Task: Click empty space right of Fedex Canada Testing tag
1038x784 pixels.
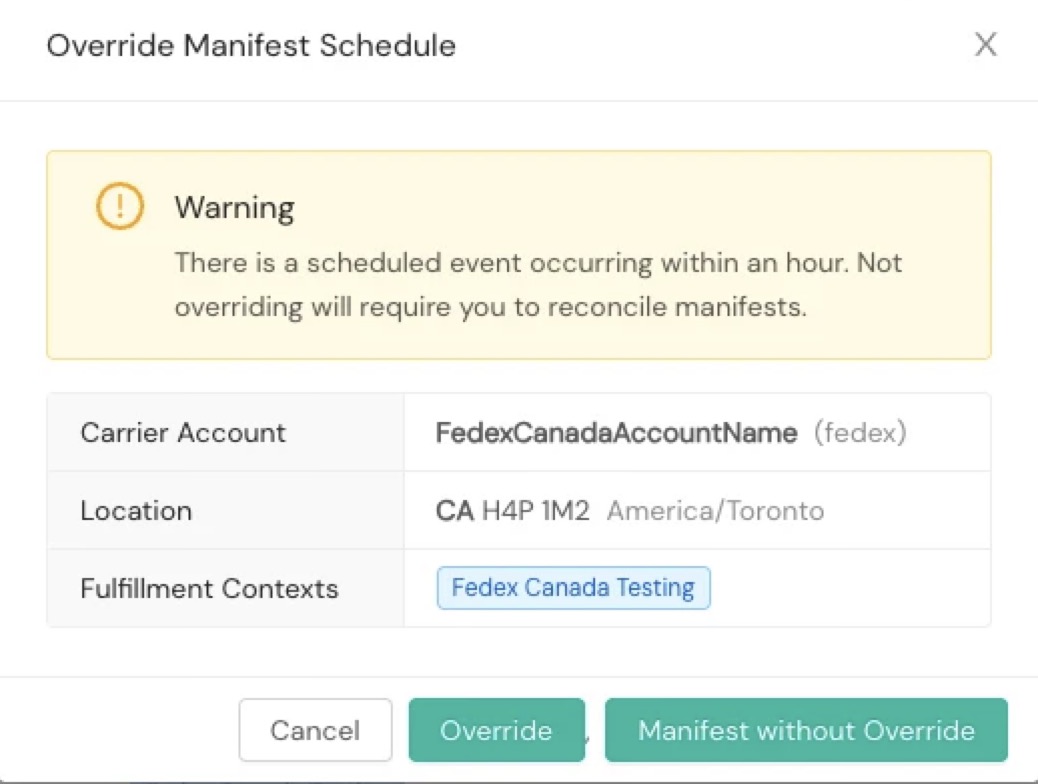Action: (x=850, y=588)
